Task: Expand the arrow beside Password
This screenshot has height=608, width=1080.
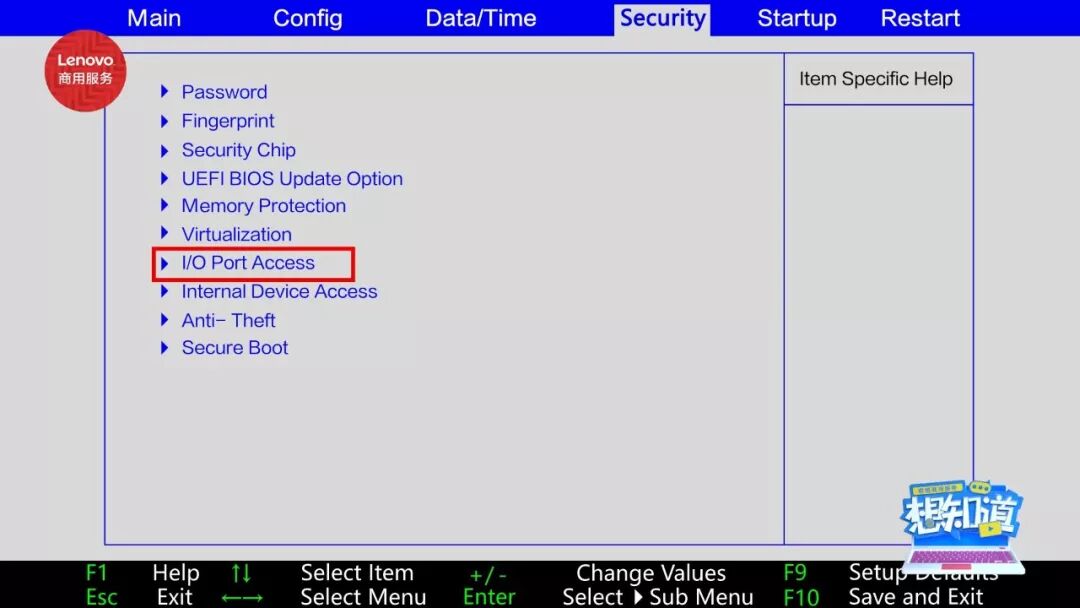Action: point(165,92)
